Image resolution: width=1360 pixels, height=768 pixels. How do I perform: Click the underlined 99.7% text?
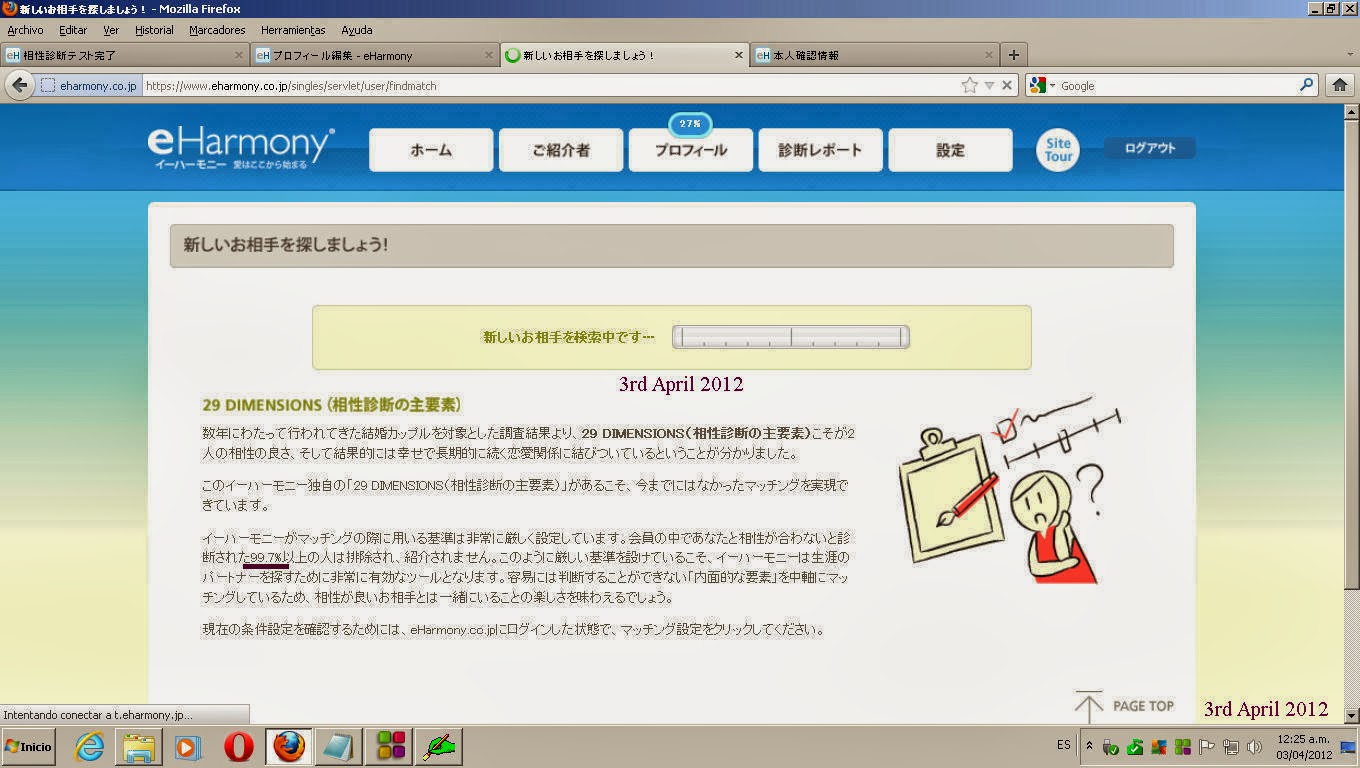(x=267, y=557)
